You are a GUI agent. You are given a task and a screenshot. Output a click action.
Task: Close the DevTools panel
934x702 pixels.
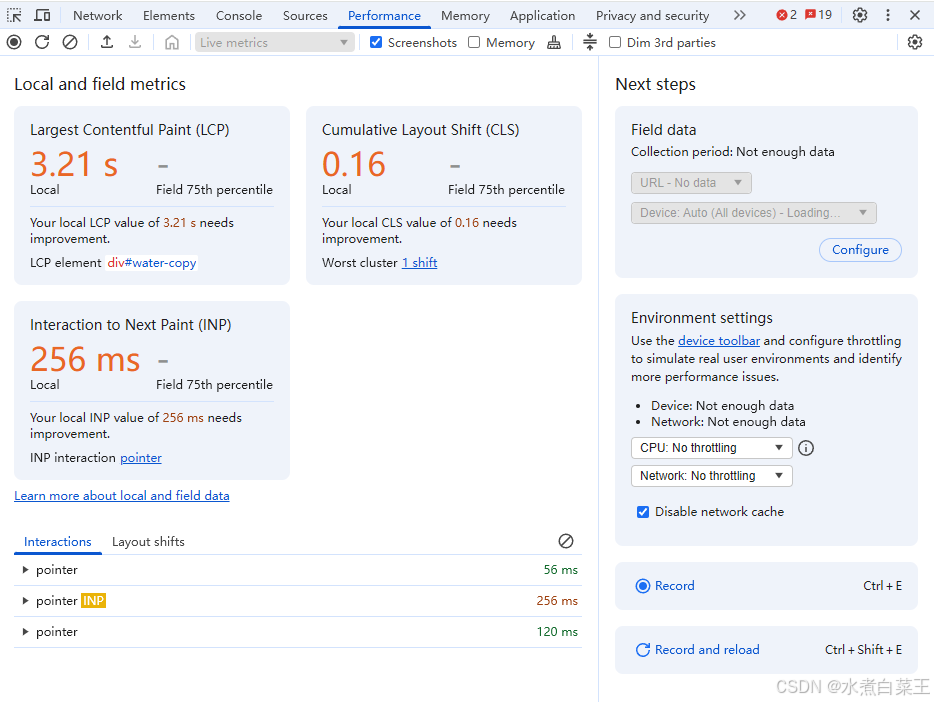point(915,15)
